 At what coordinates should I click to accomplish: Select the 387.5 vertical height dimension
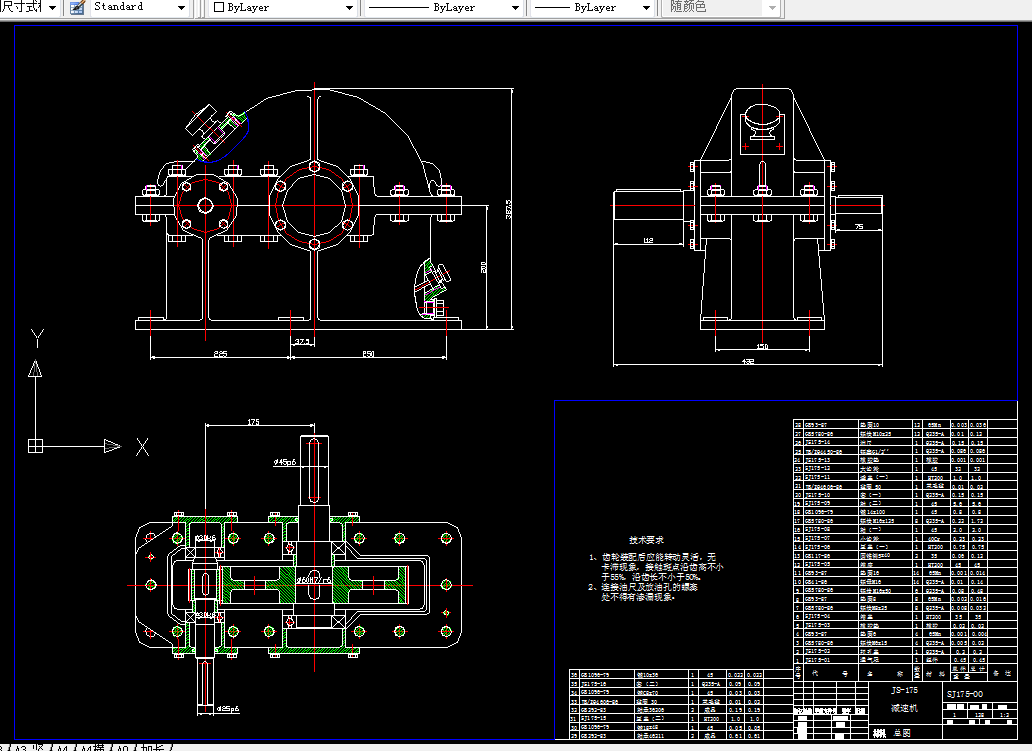point(508,209)
